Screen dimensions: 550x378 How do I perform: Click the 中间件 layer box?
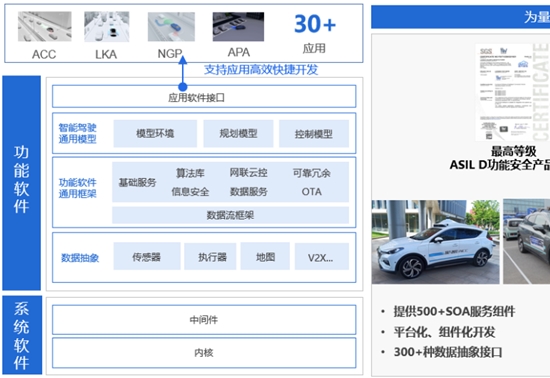click(204, 320)
